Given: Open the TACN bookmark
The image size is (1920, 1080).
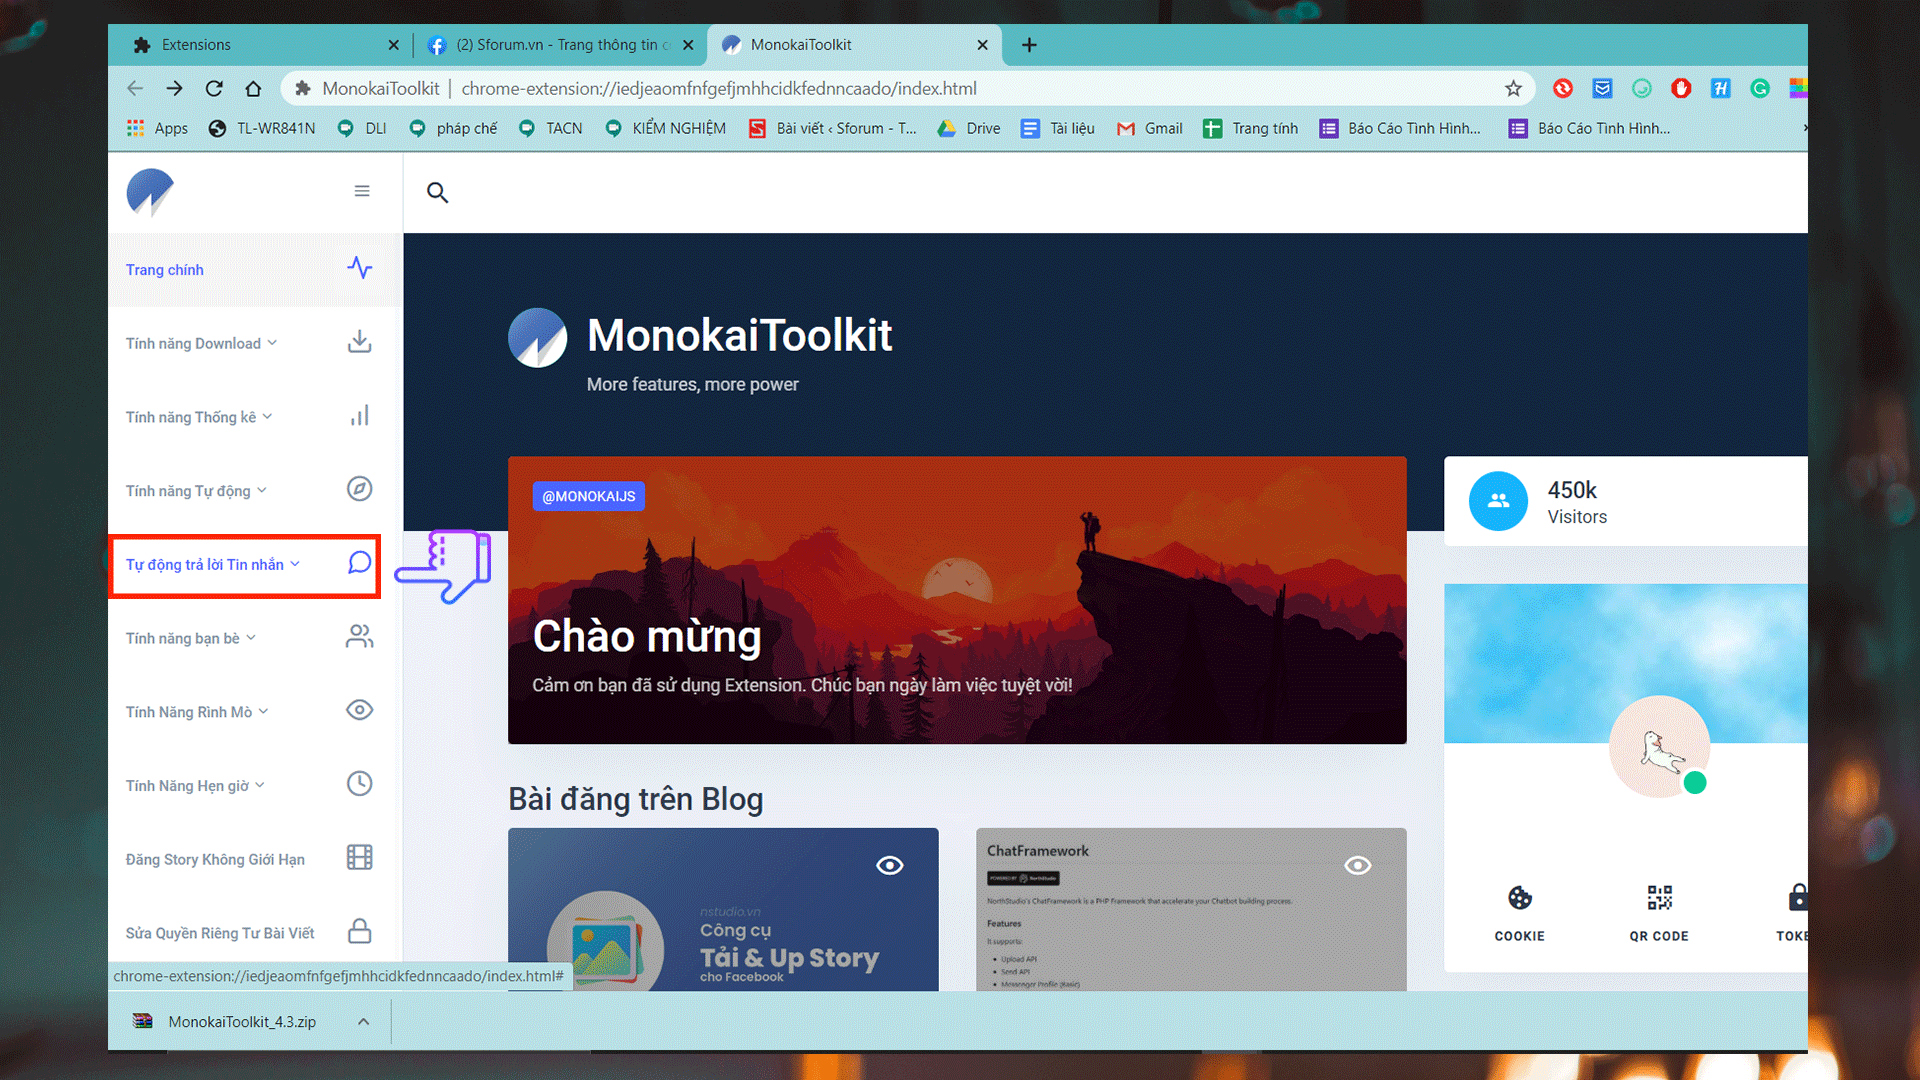Looking at the screenshot, I should [x=550, y=129].
